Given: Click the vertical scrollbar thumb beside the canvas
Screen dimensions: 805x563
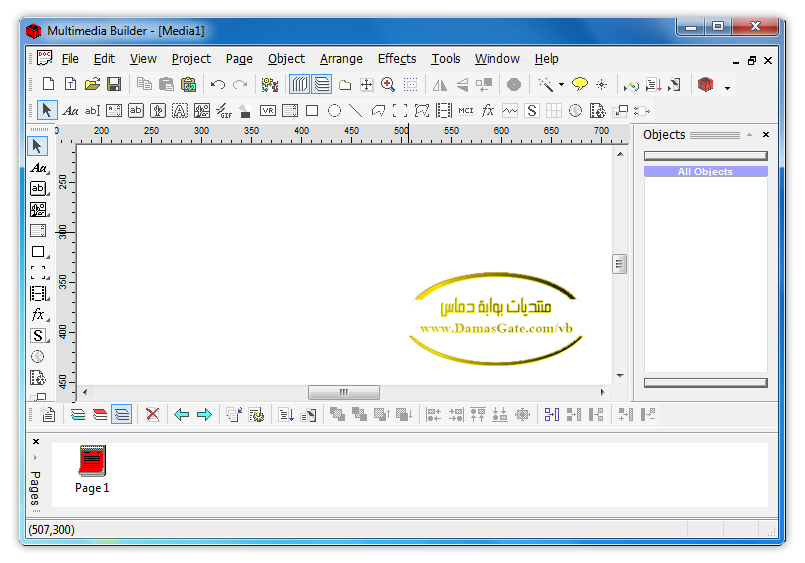Looking at the screenshot, I should click(x=620, y=264).
